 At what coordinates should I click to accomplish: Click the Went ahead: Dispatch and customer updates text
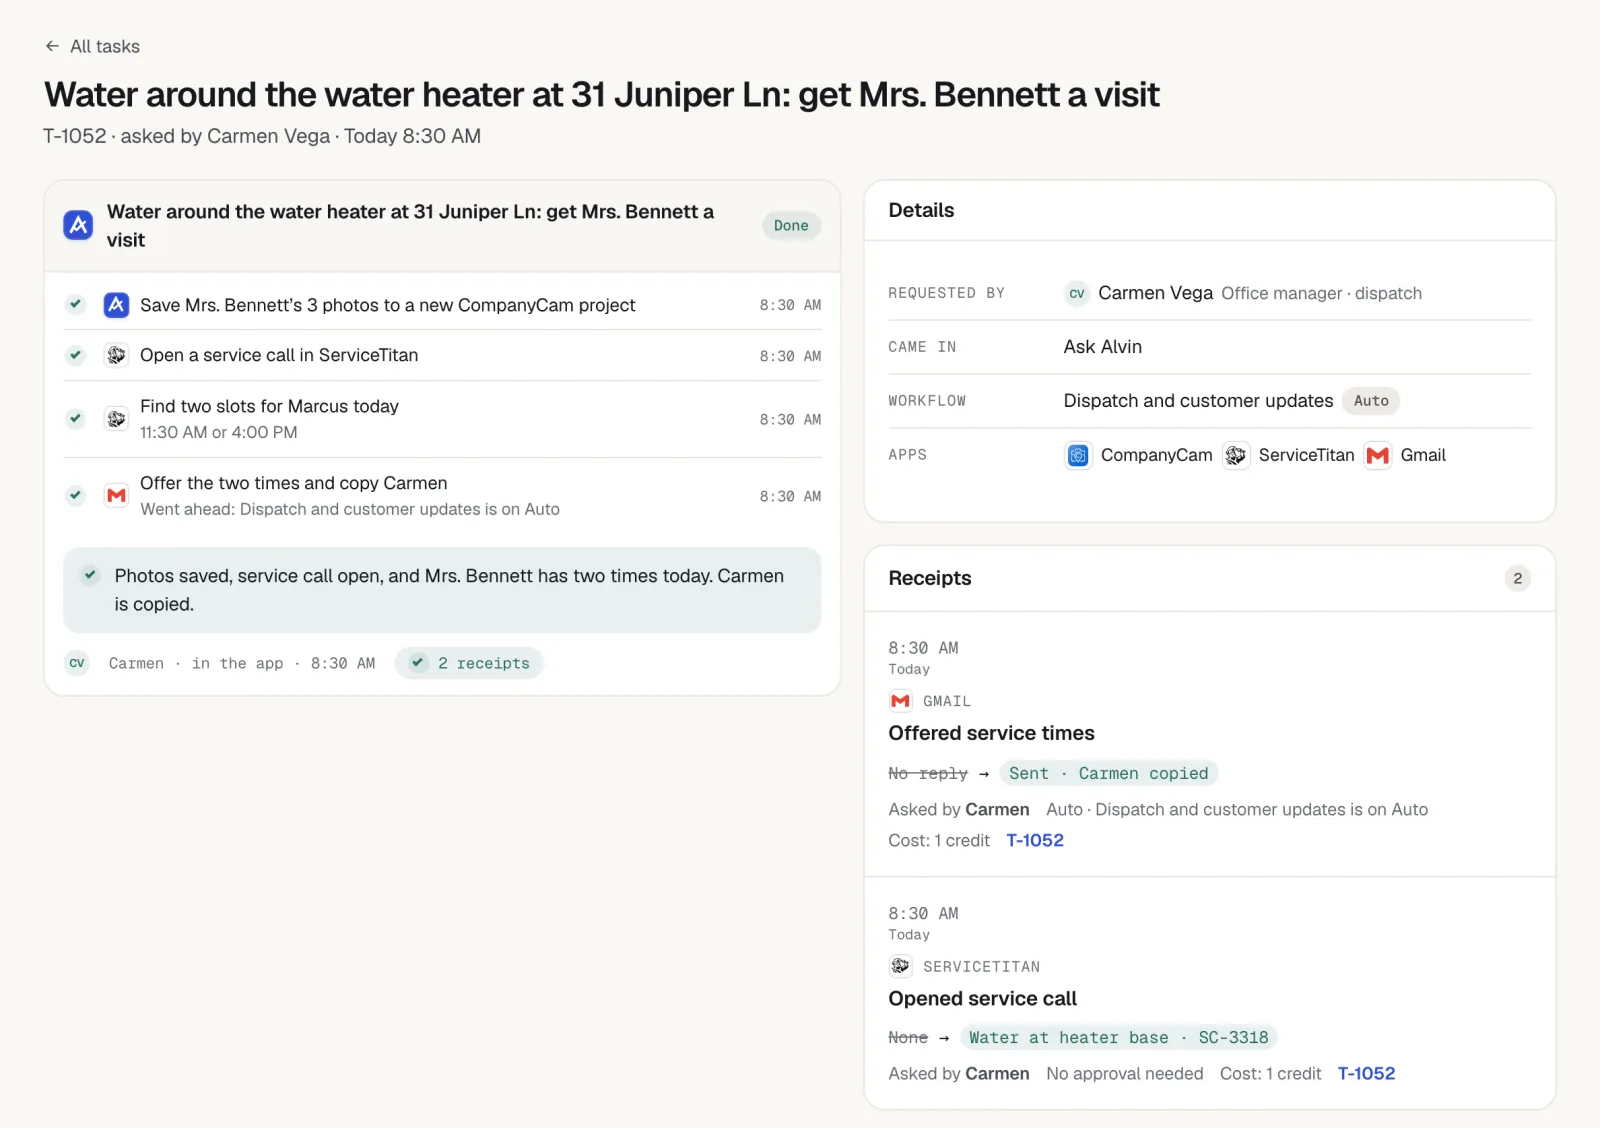pyautogui.click(x=350, y=509)
